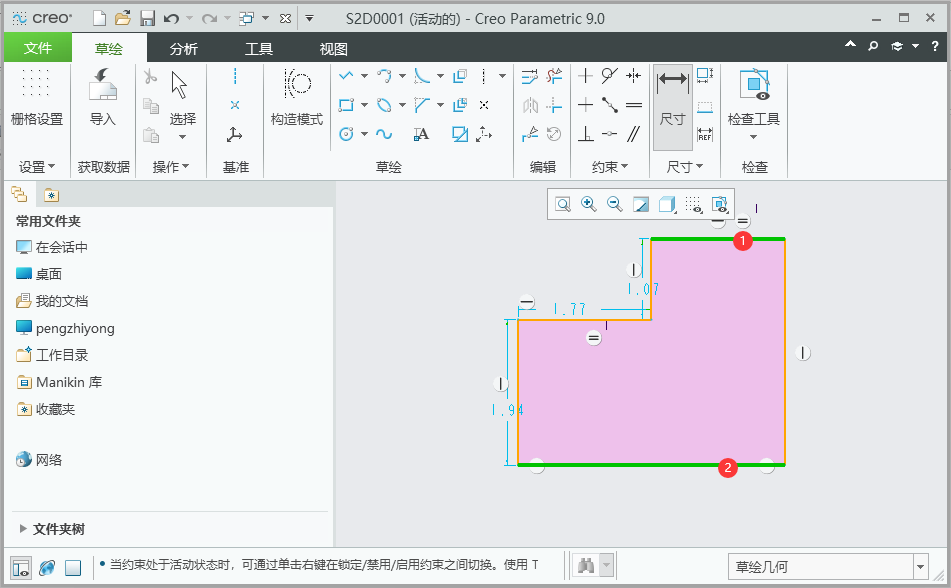
Task: Open the Line tool dropdown arrow
Action: pos(364,76)
